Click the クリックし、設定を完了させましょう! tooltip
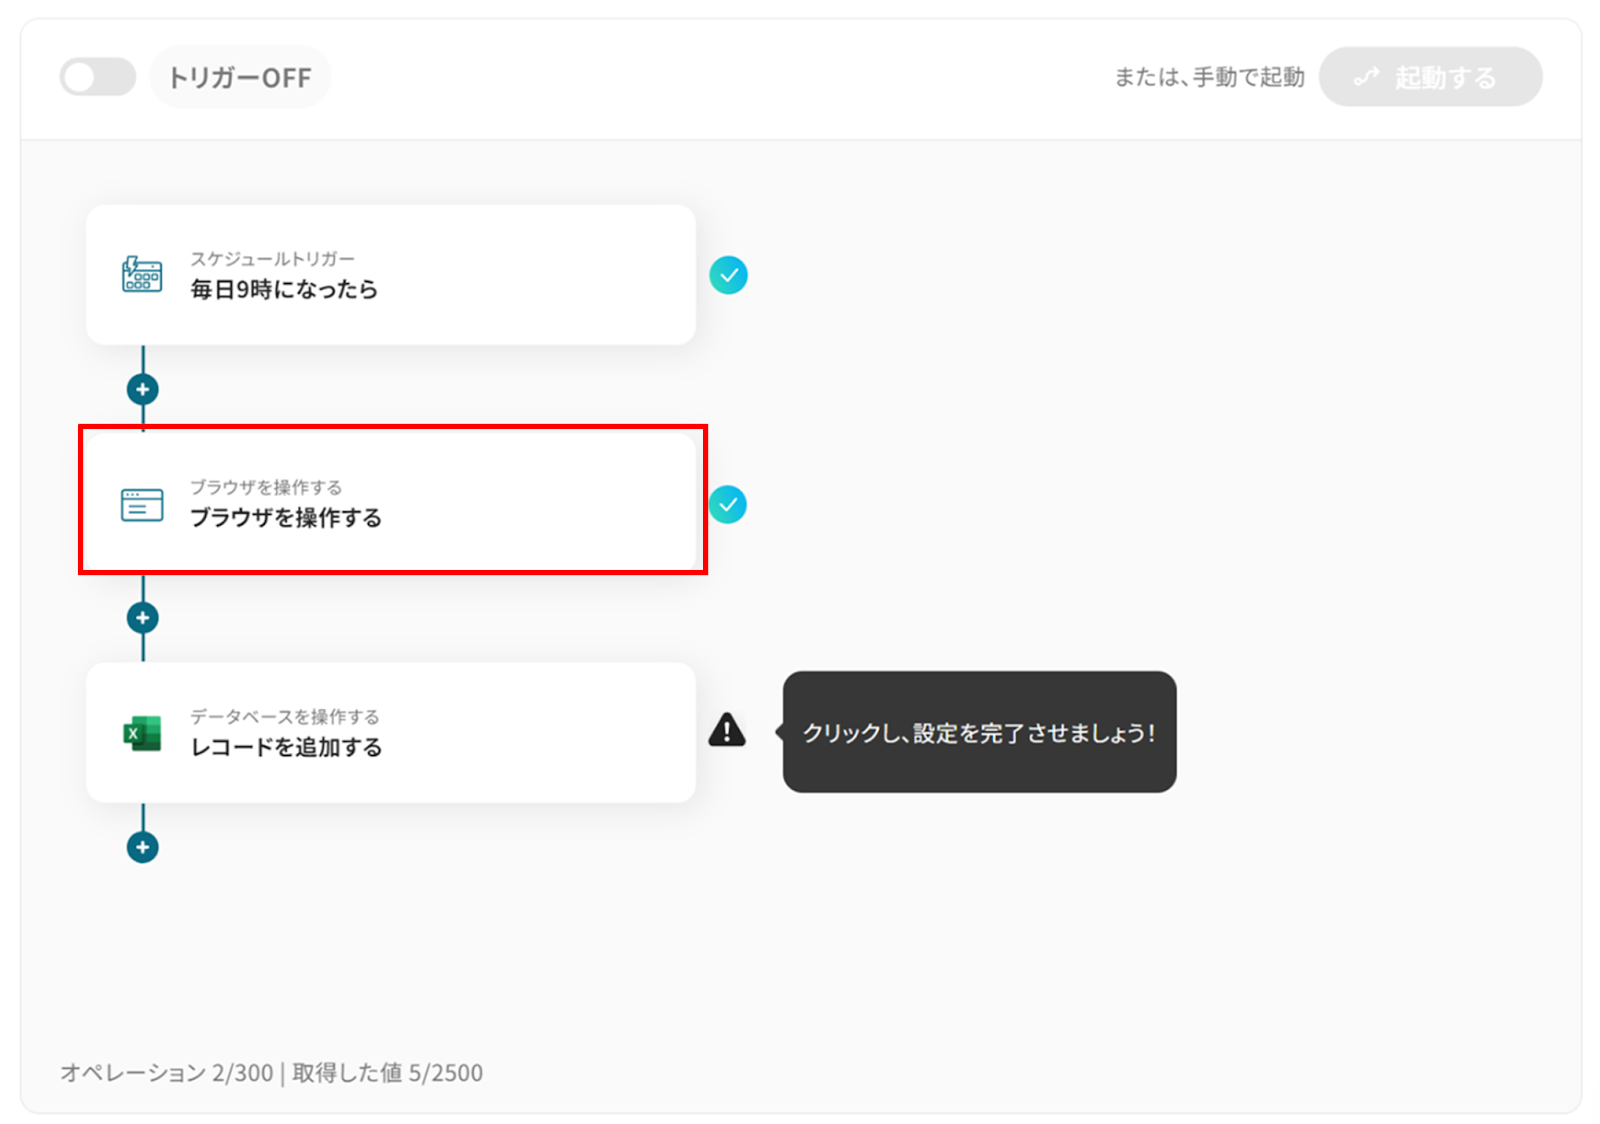 click(979, 732)
